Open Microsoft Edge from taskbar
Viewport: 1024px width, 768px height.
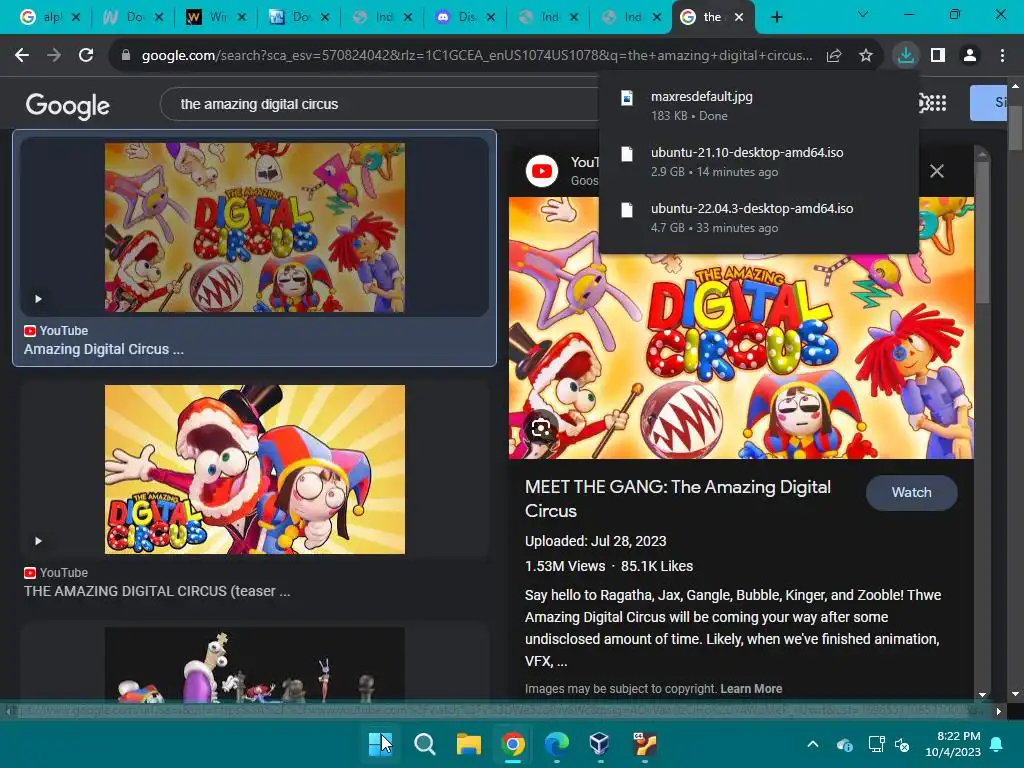[556, 744]
